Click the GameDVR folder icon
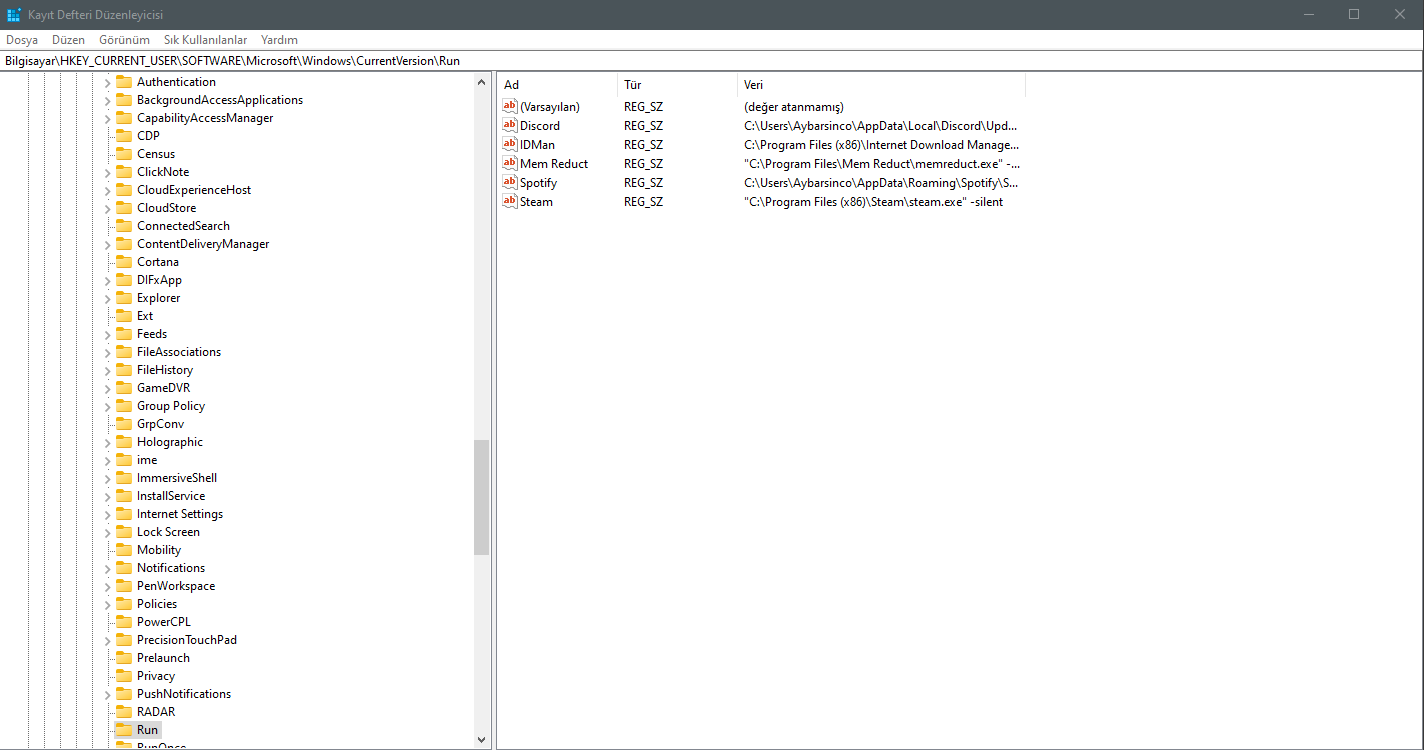Viewport: 1424px width, 750px height. coord(124,388)
